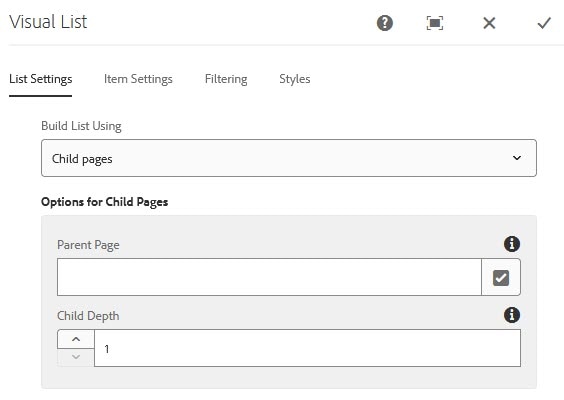
Task: Expand the Build List Using dropdown
Action: [x=289, y=158]
